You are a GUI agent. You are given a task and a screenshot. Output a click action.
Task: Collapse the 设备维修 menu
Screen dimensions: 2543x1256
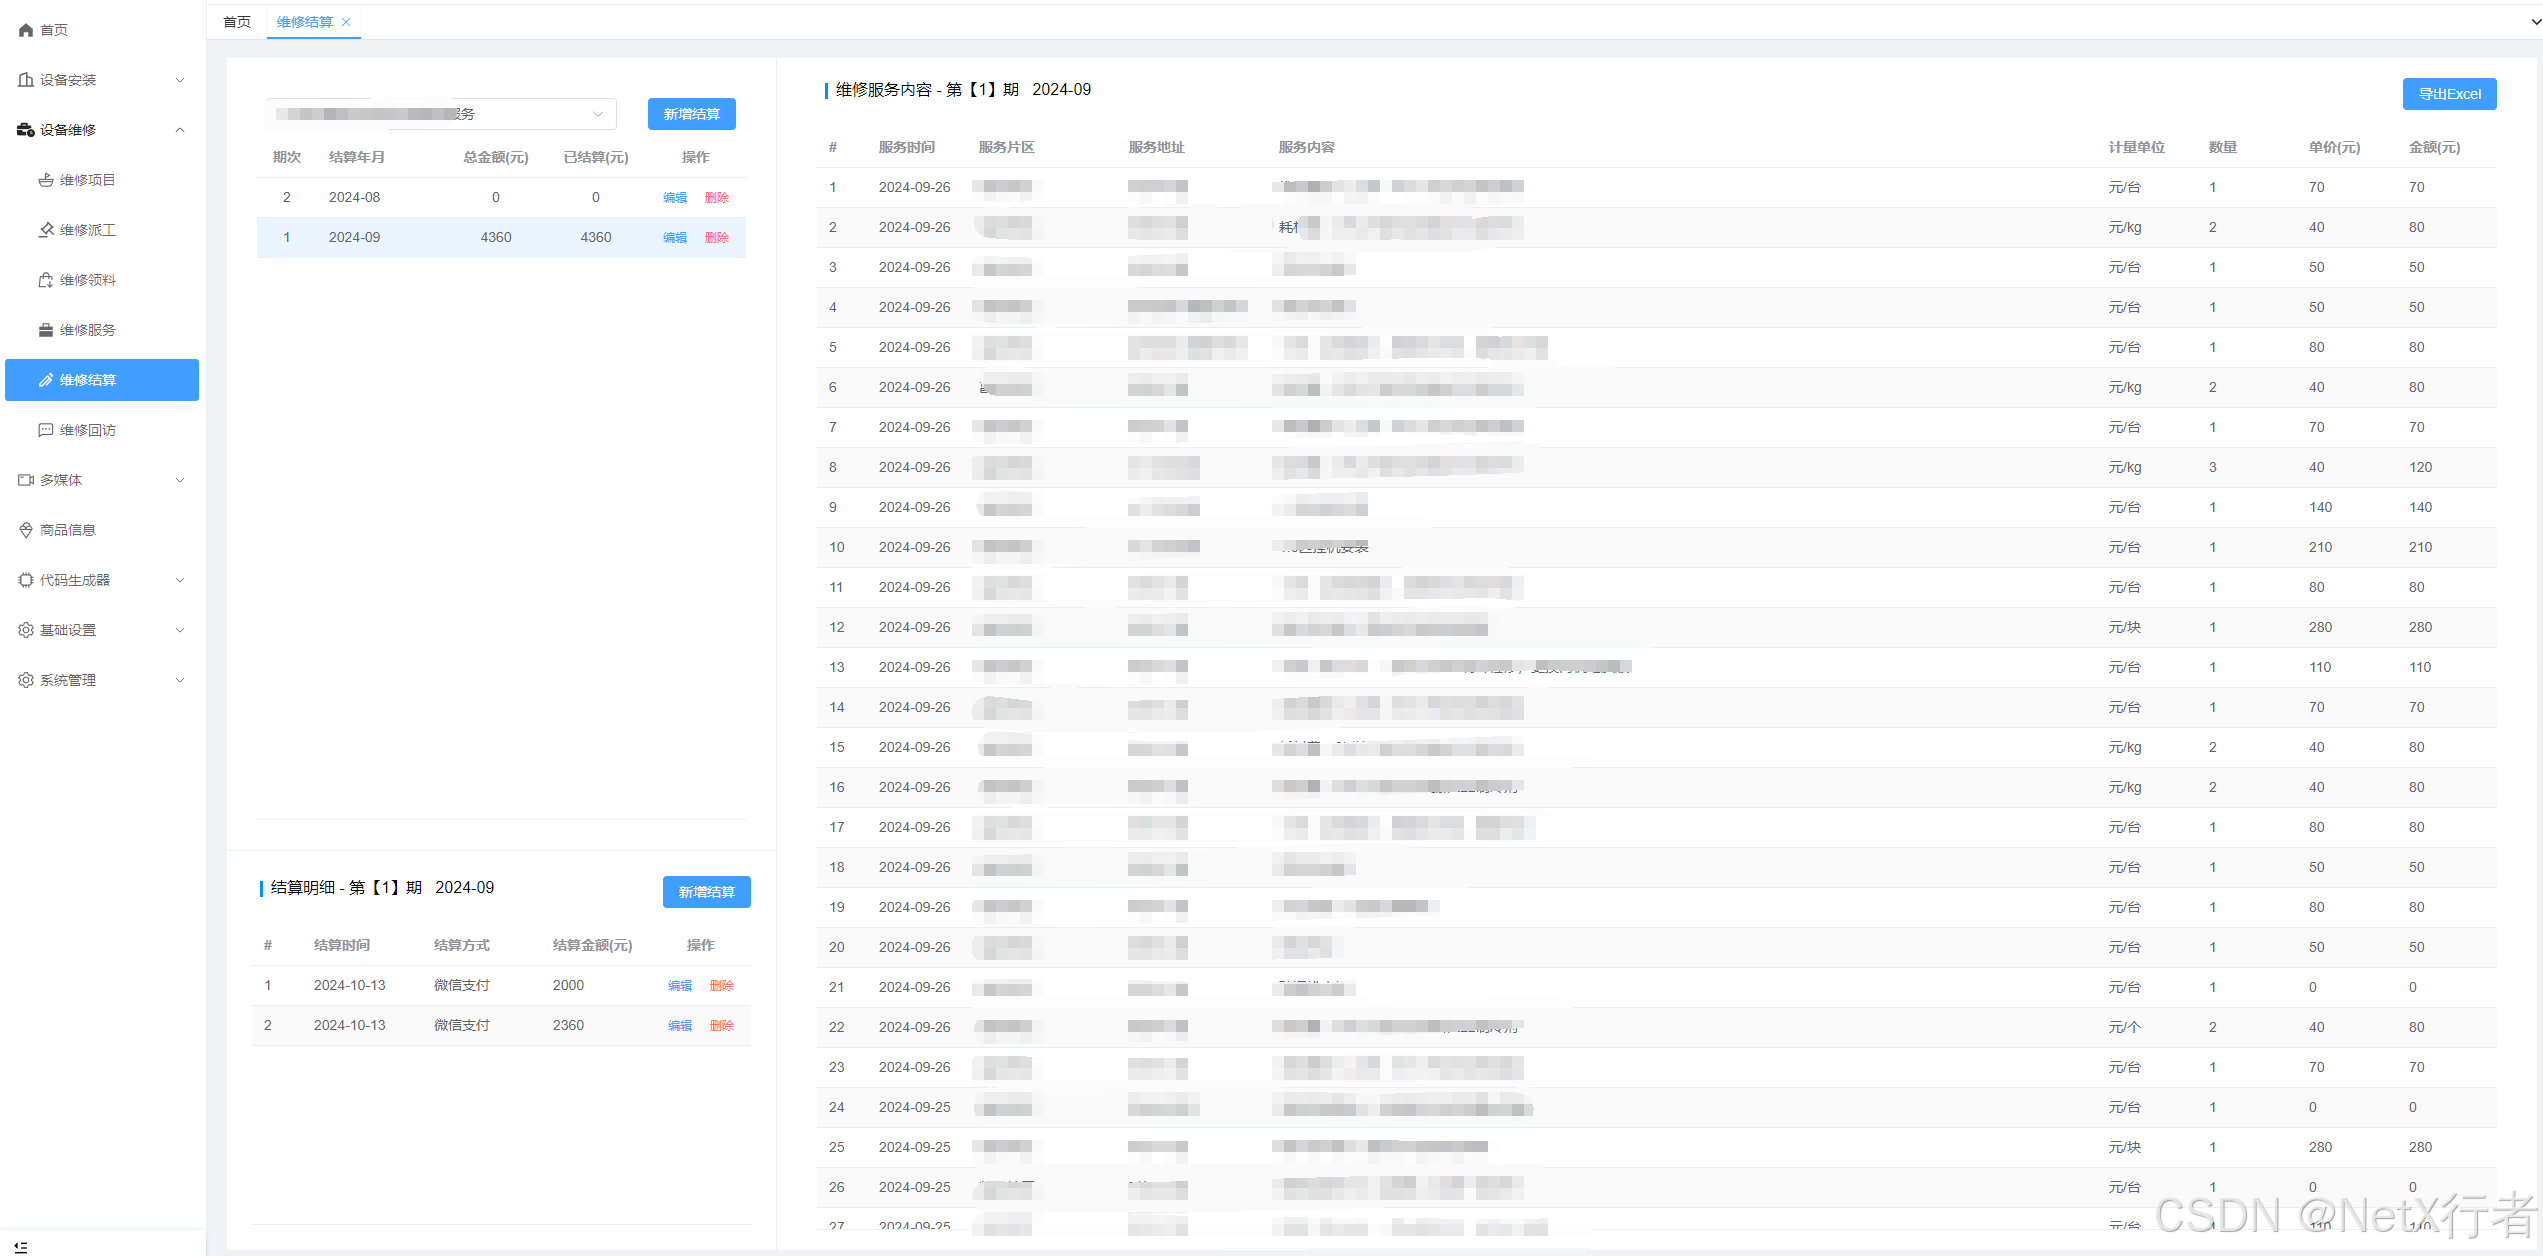180,130
